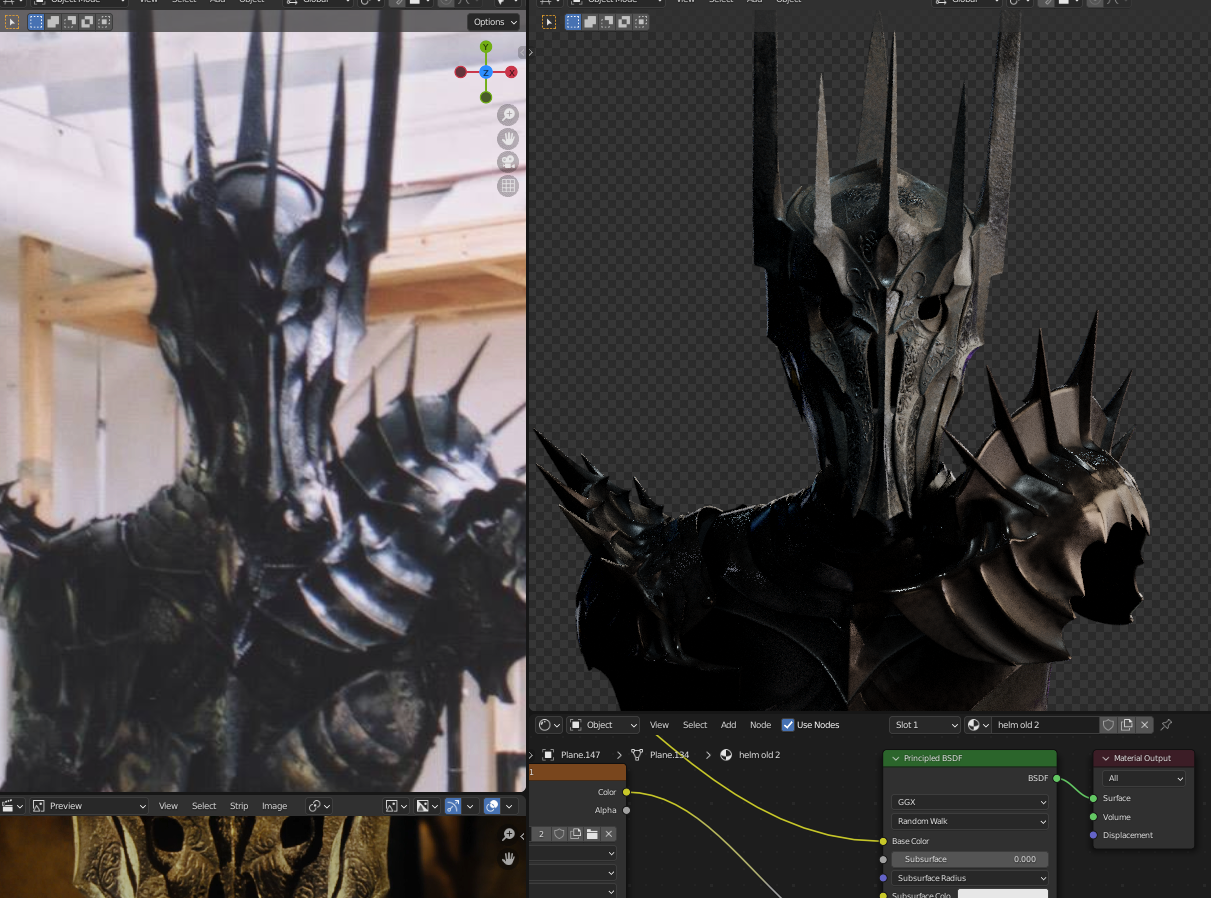1211x898 pixels.
Task: Open the View menu in node editor
Action: pyautogui.click(x=659, y=725)
